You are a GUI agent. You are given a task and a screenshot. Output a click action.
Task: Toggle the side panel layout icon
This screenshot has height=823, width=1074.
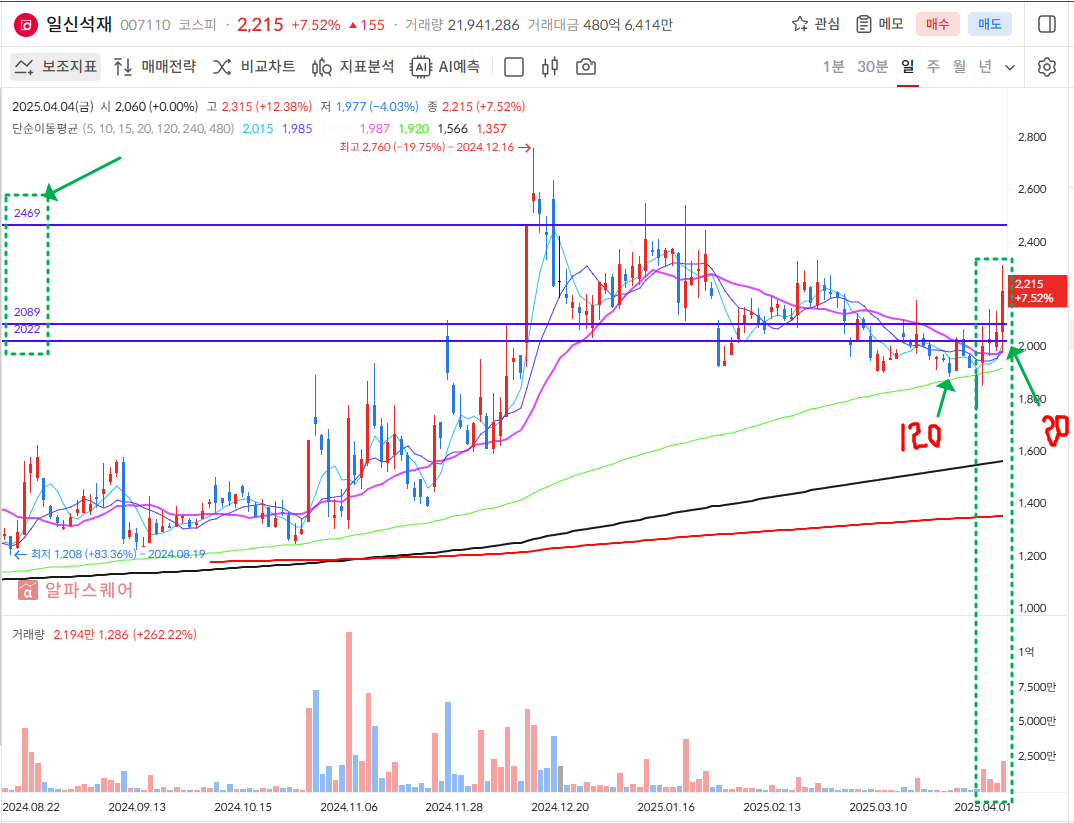1047,24
